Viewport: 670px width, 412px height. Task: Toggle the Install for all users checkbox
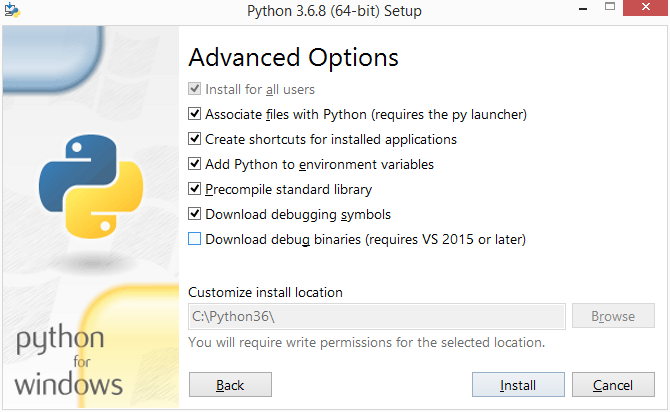[x=194, y=89]
